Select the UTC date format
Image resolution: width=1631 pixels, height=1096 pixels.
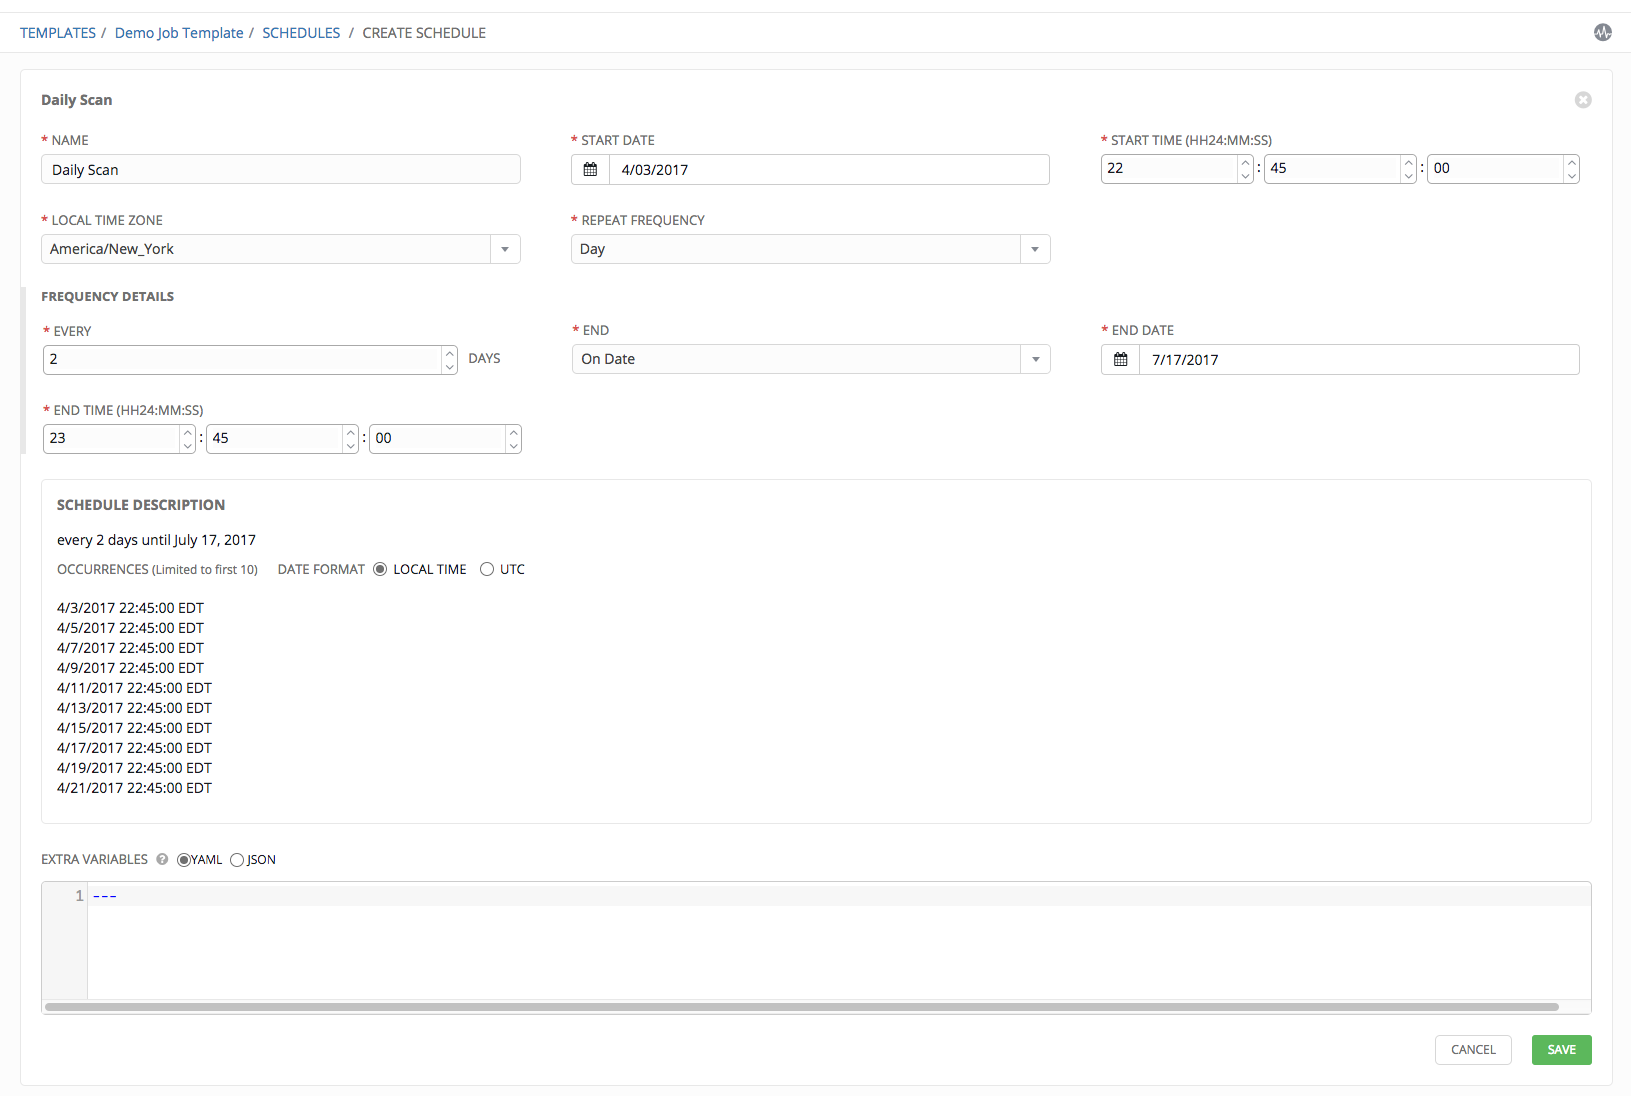coord(487,569)
